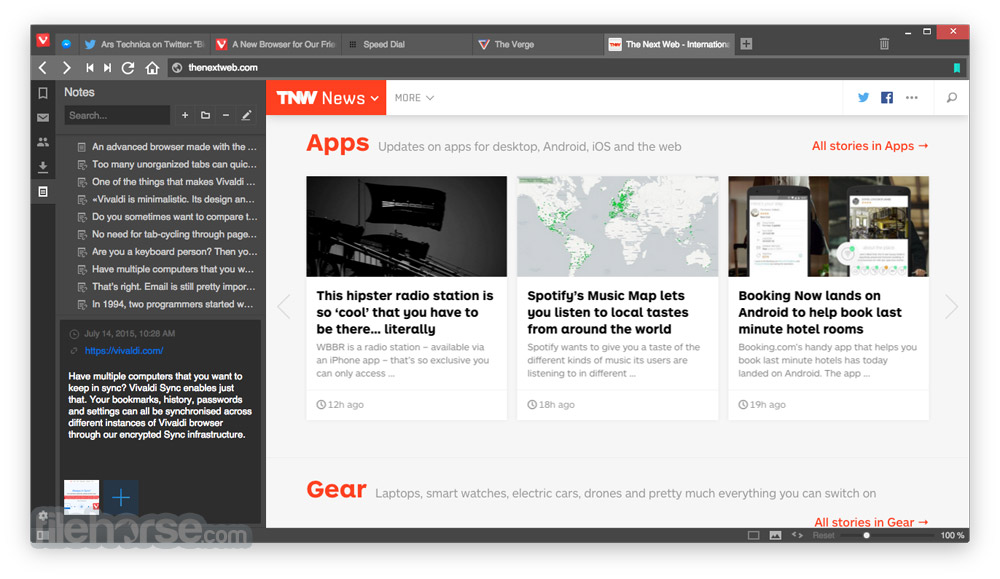The height and width of the screenshot is (579, 1000).
Task: Switch to Ars Technica on Twitter tab
Action: click(144, 44)
